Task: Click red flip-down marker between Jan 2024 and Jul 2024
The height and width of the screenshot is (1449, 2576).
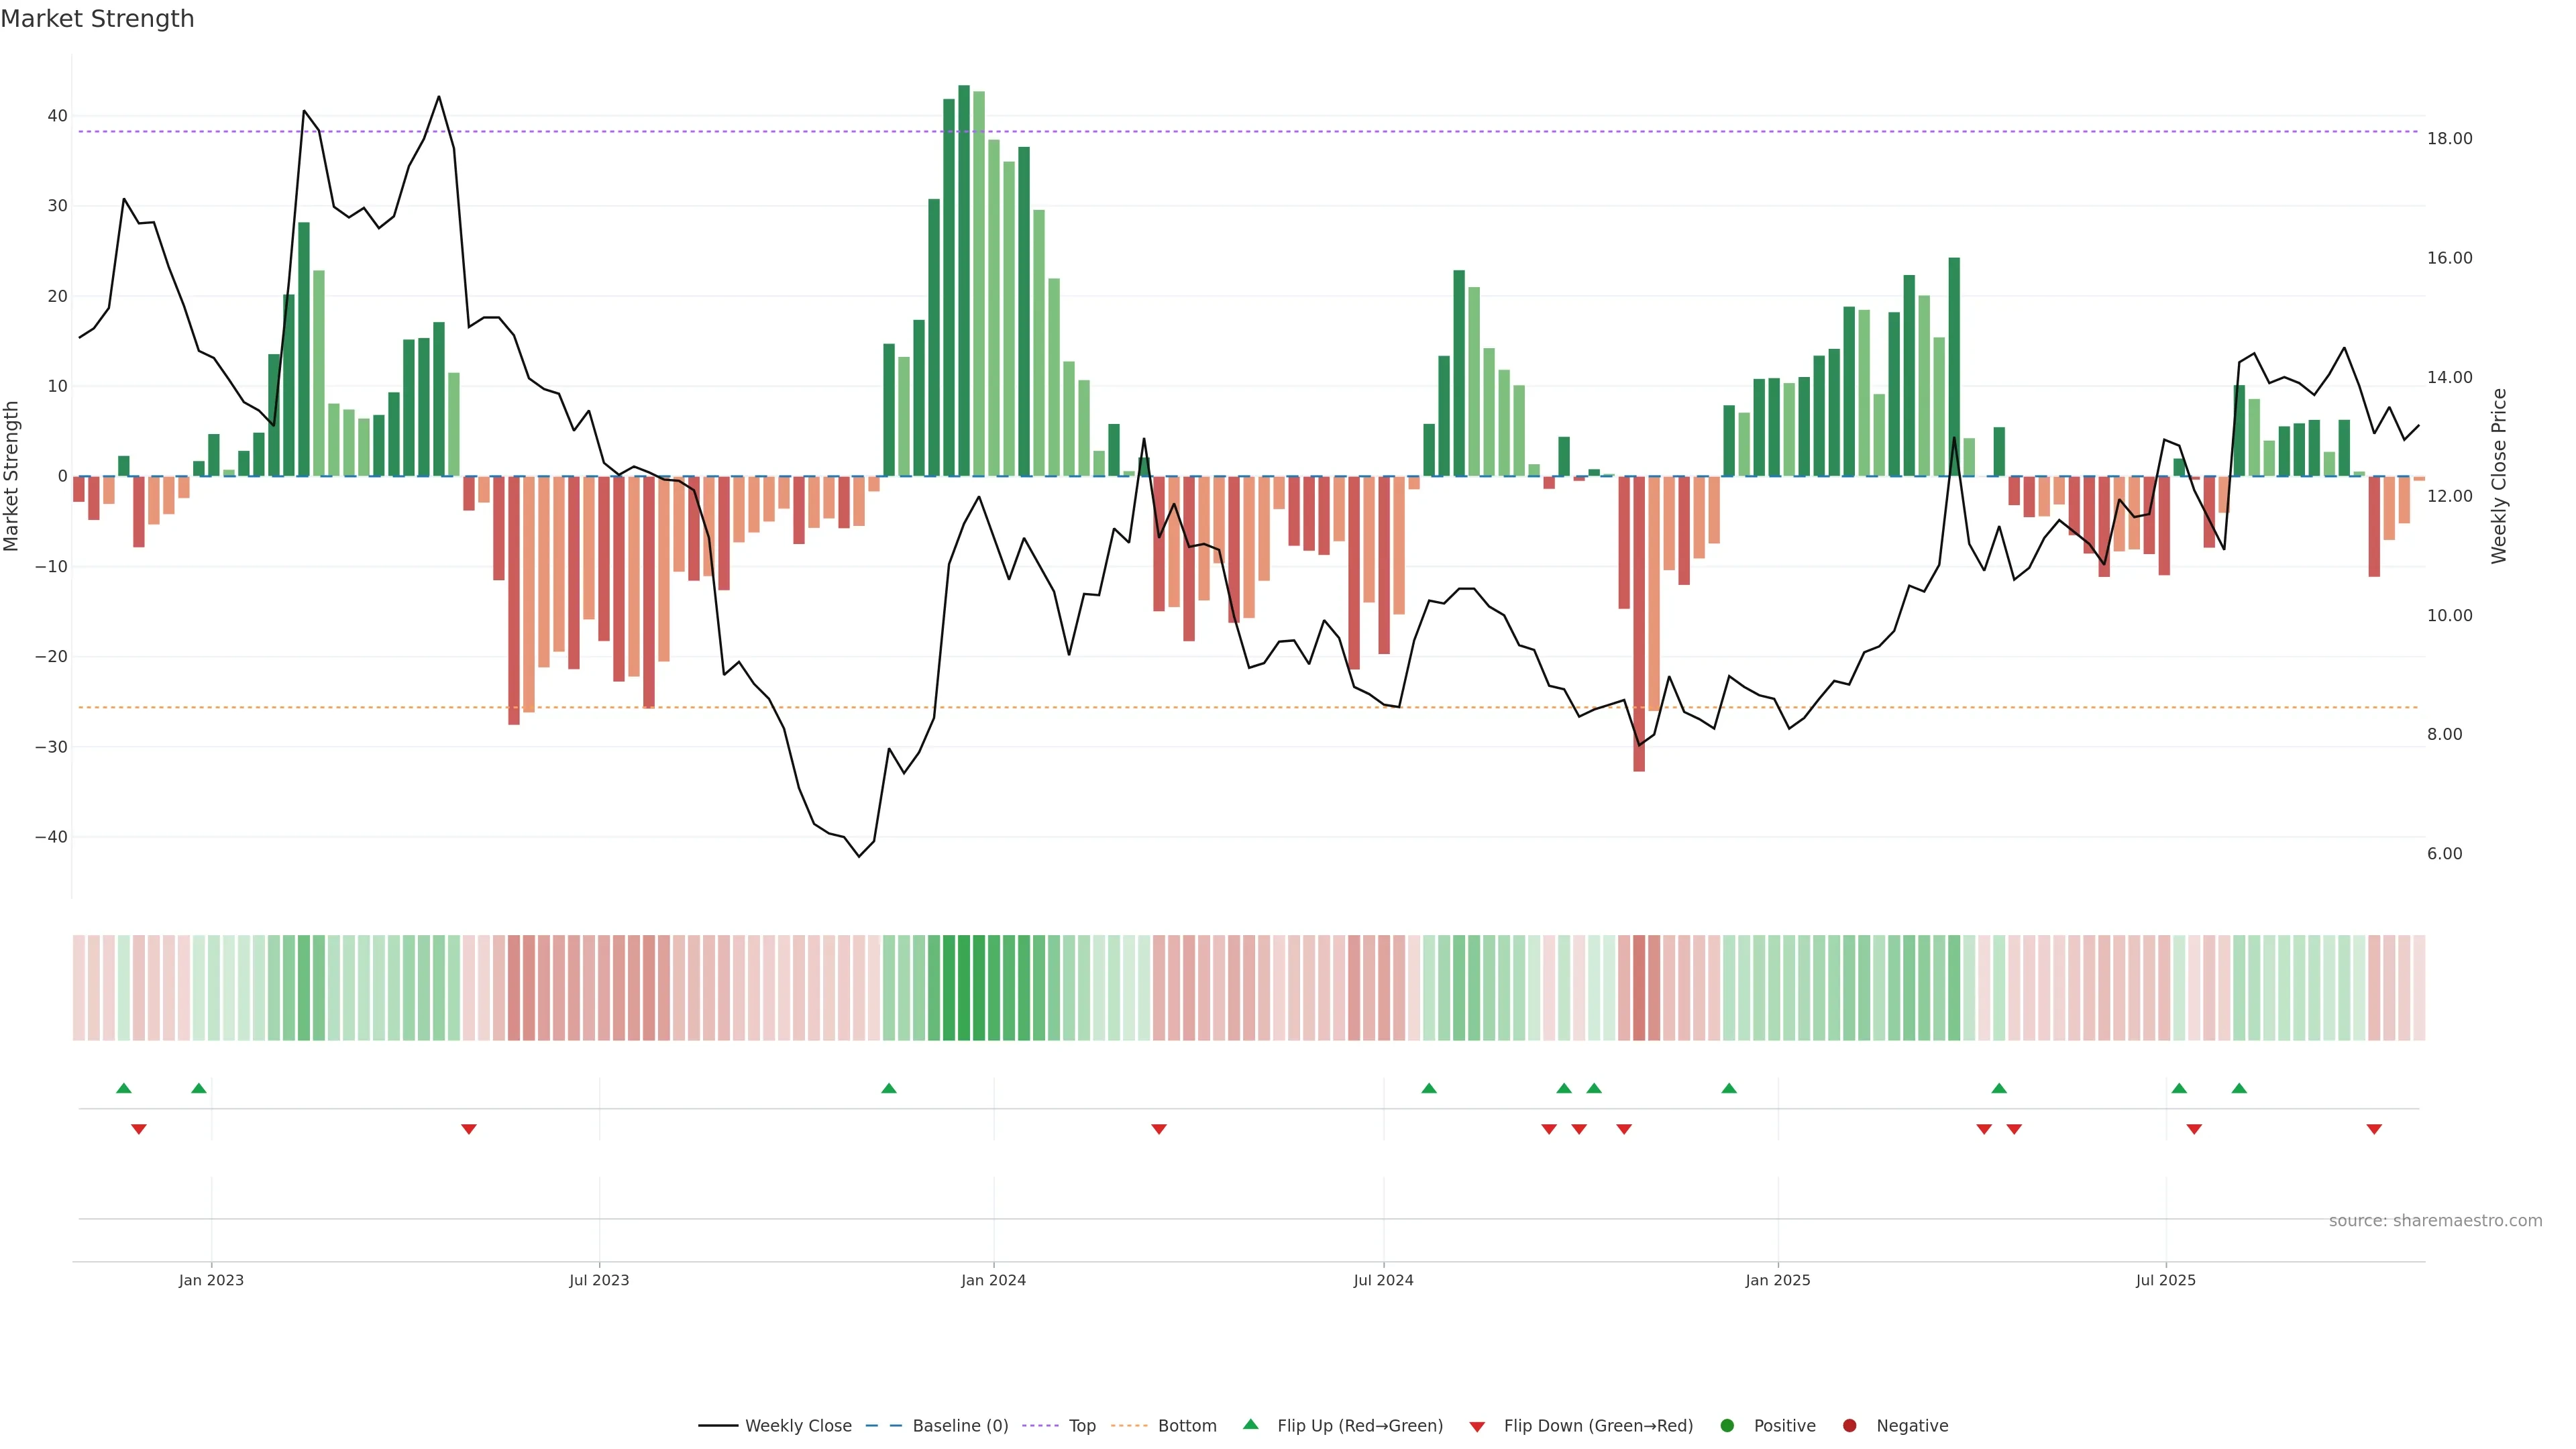Action: (x=1159, y=1129)
